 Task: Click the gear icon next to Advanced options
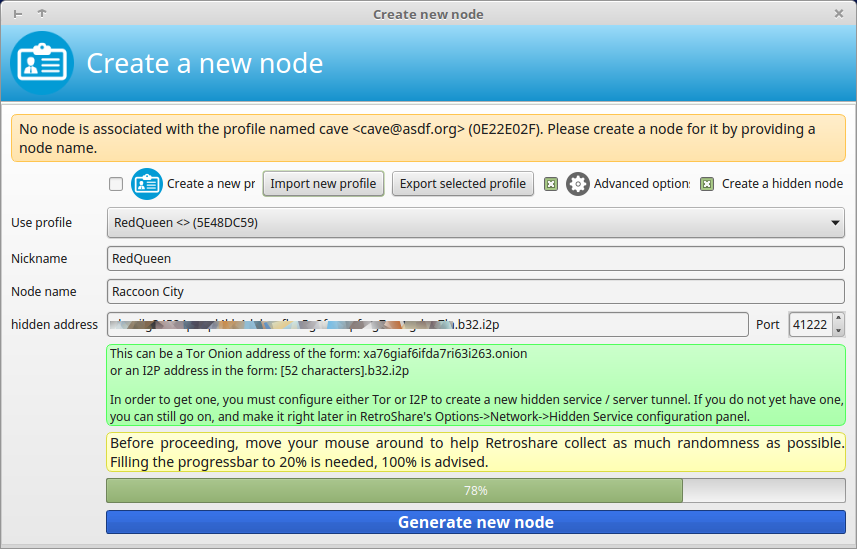click(577, 184)
